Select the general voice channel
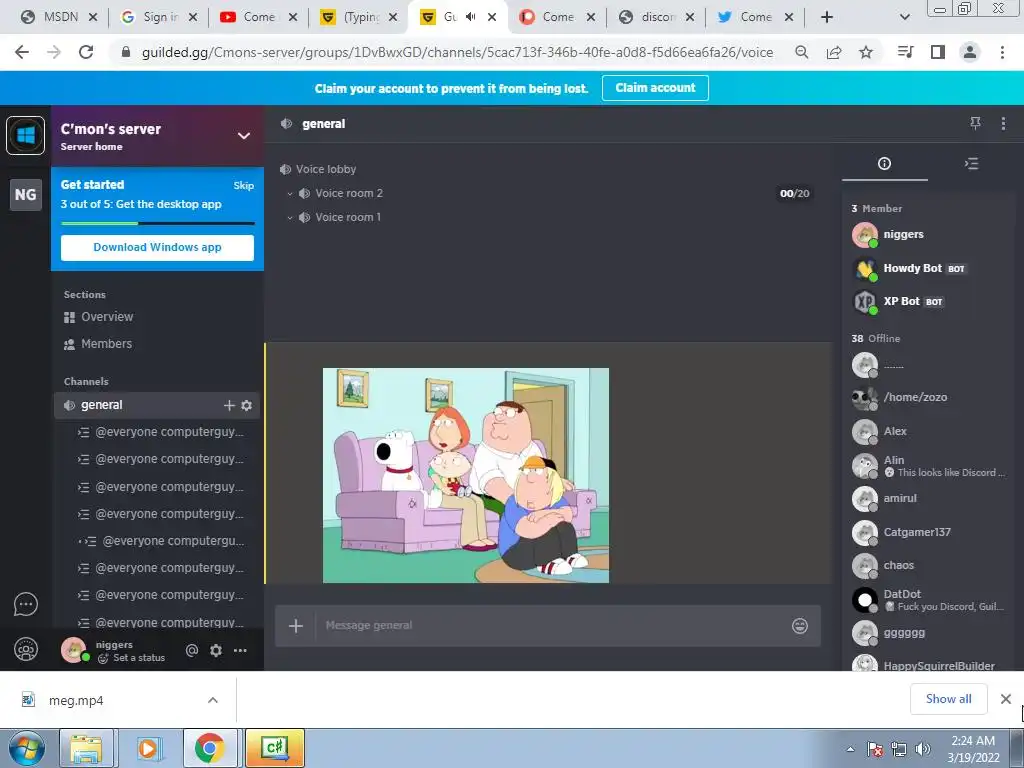 (x=102, y=405)
